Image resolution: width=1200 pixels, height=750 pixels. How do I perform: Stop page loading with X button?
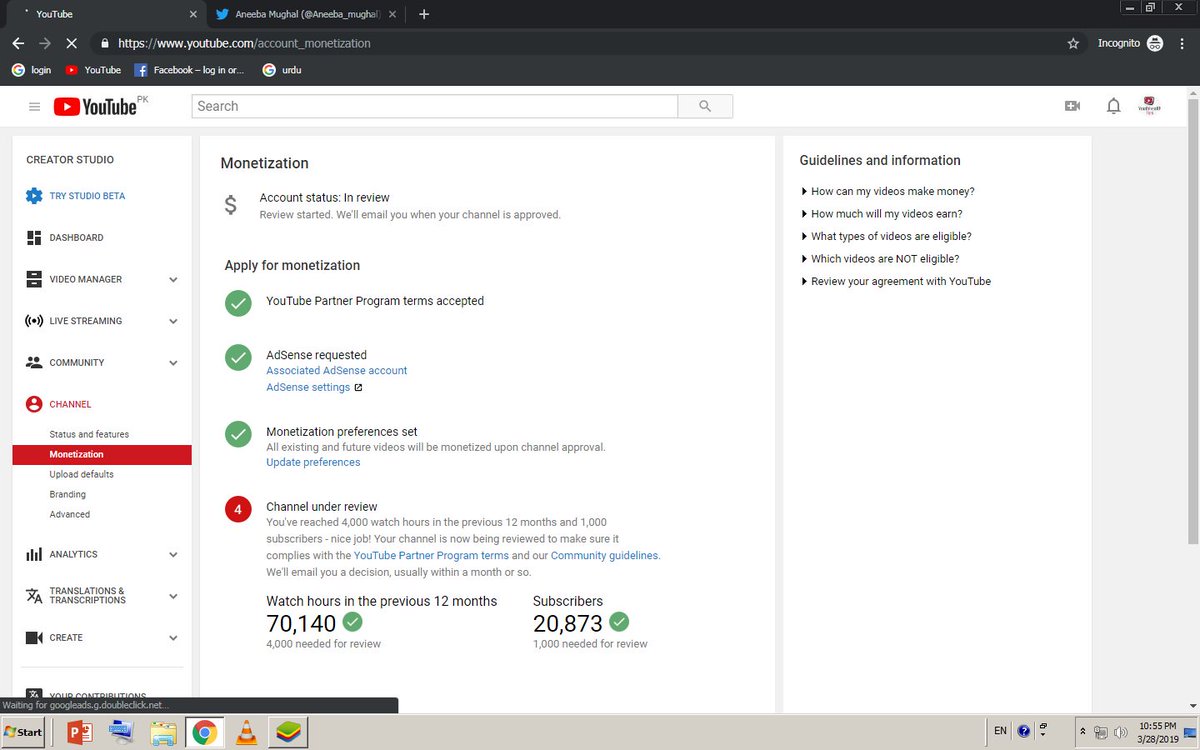point(73,44)
